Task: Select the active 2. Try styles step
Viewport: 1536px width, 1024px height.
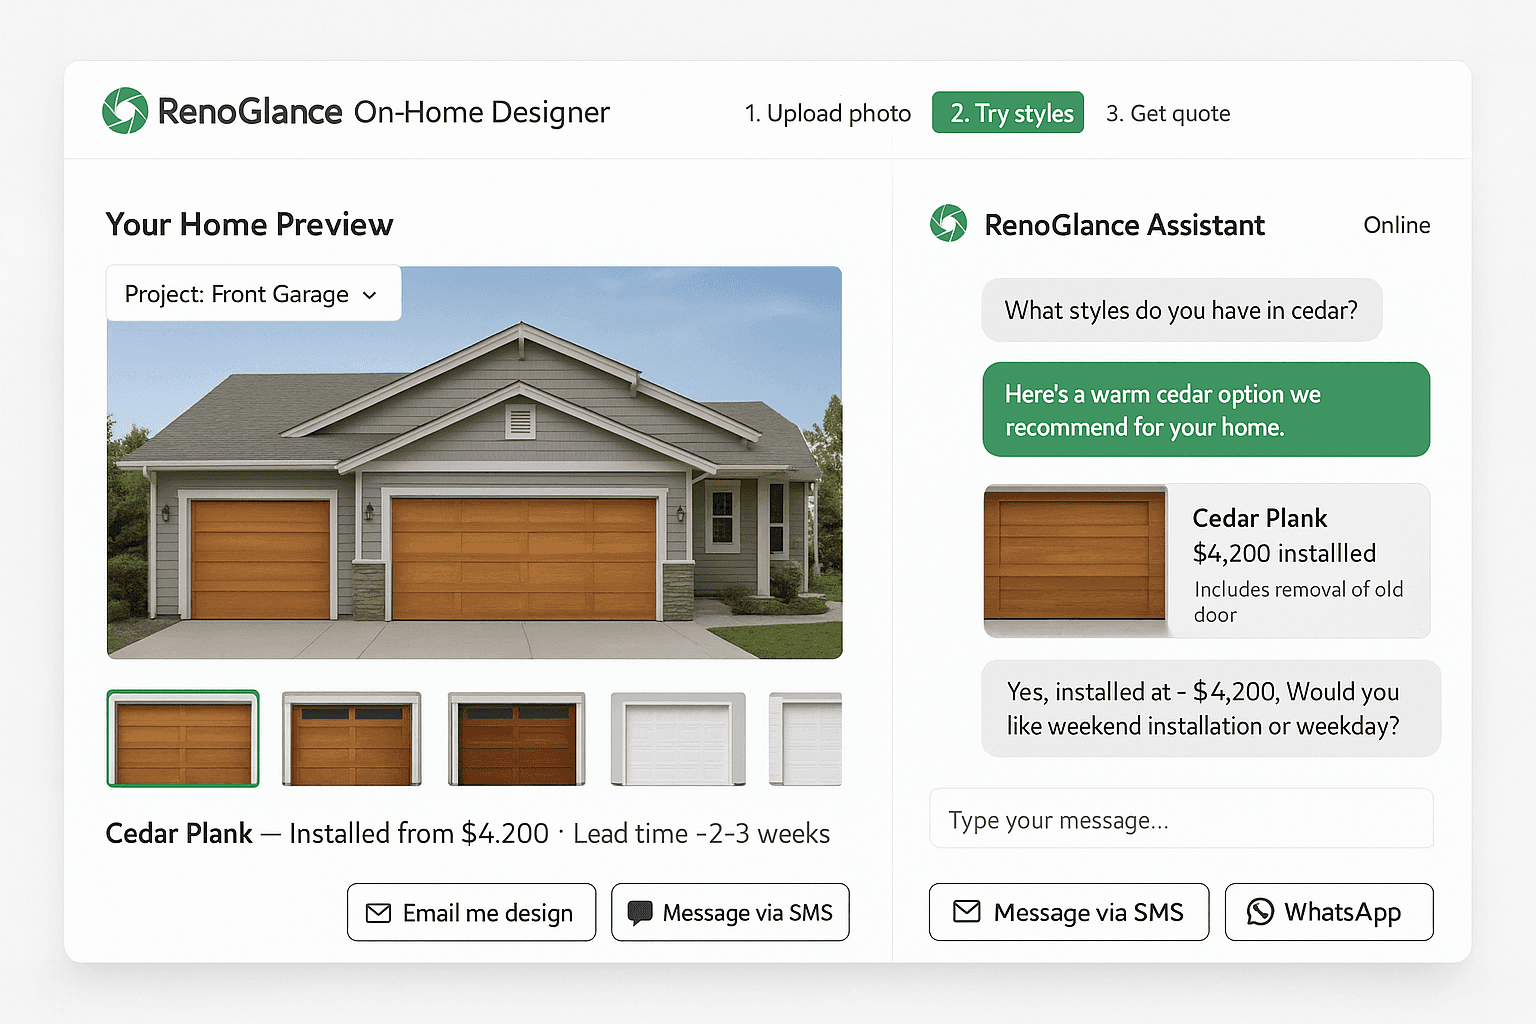Action: tap(1007, 112)
